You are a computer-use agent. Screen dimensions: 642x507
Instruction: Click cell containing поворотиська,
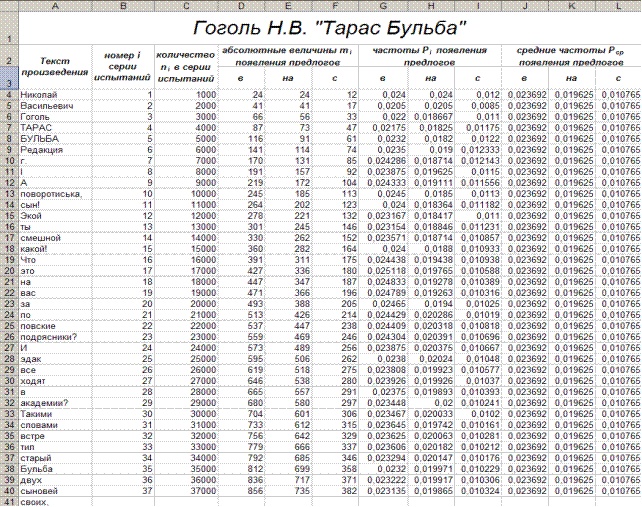[55, 194]
